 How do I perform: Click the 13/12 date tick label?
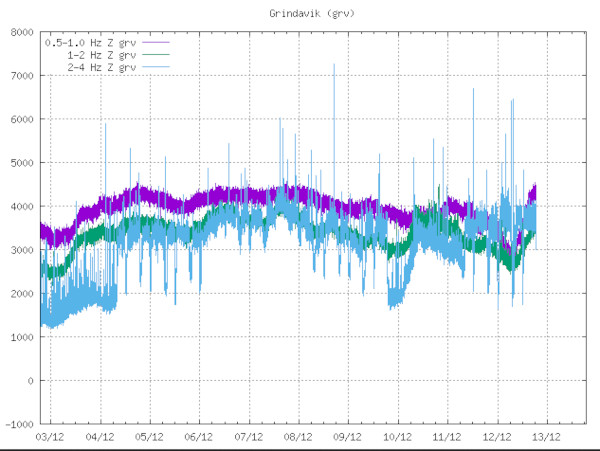click(545, 437)
